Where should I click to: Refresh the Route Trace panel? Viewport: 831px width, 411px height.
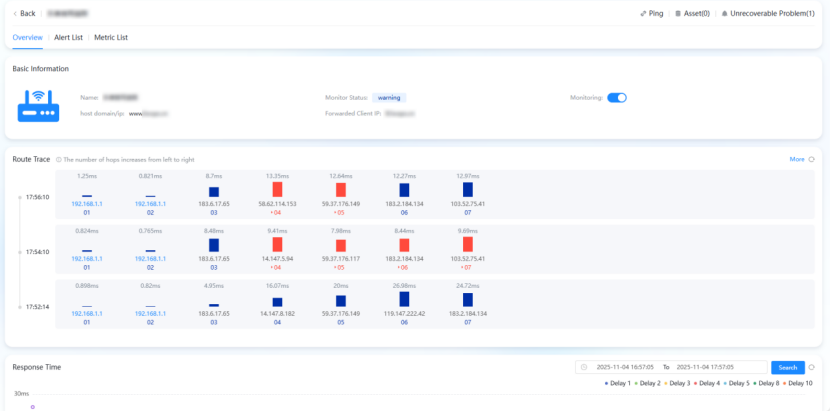[x=812, y=159]
